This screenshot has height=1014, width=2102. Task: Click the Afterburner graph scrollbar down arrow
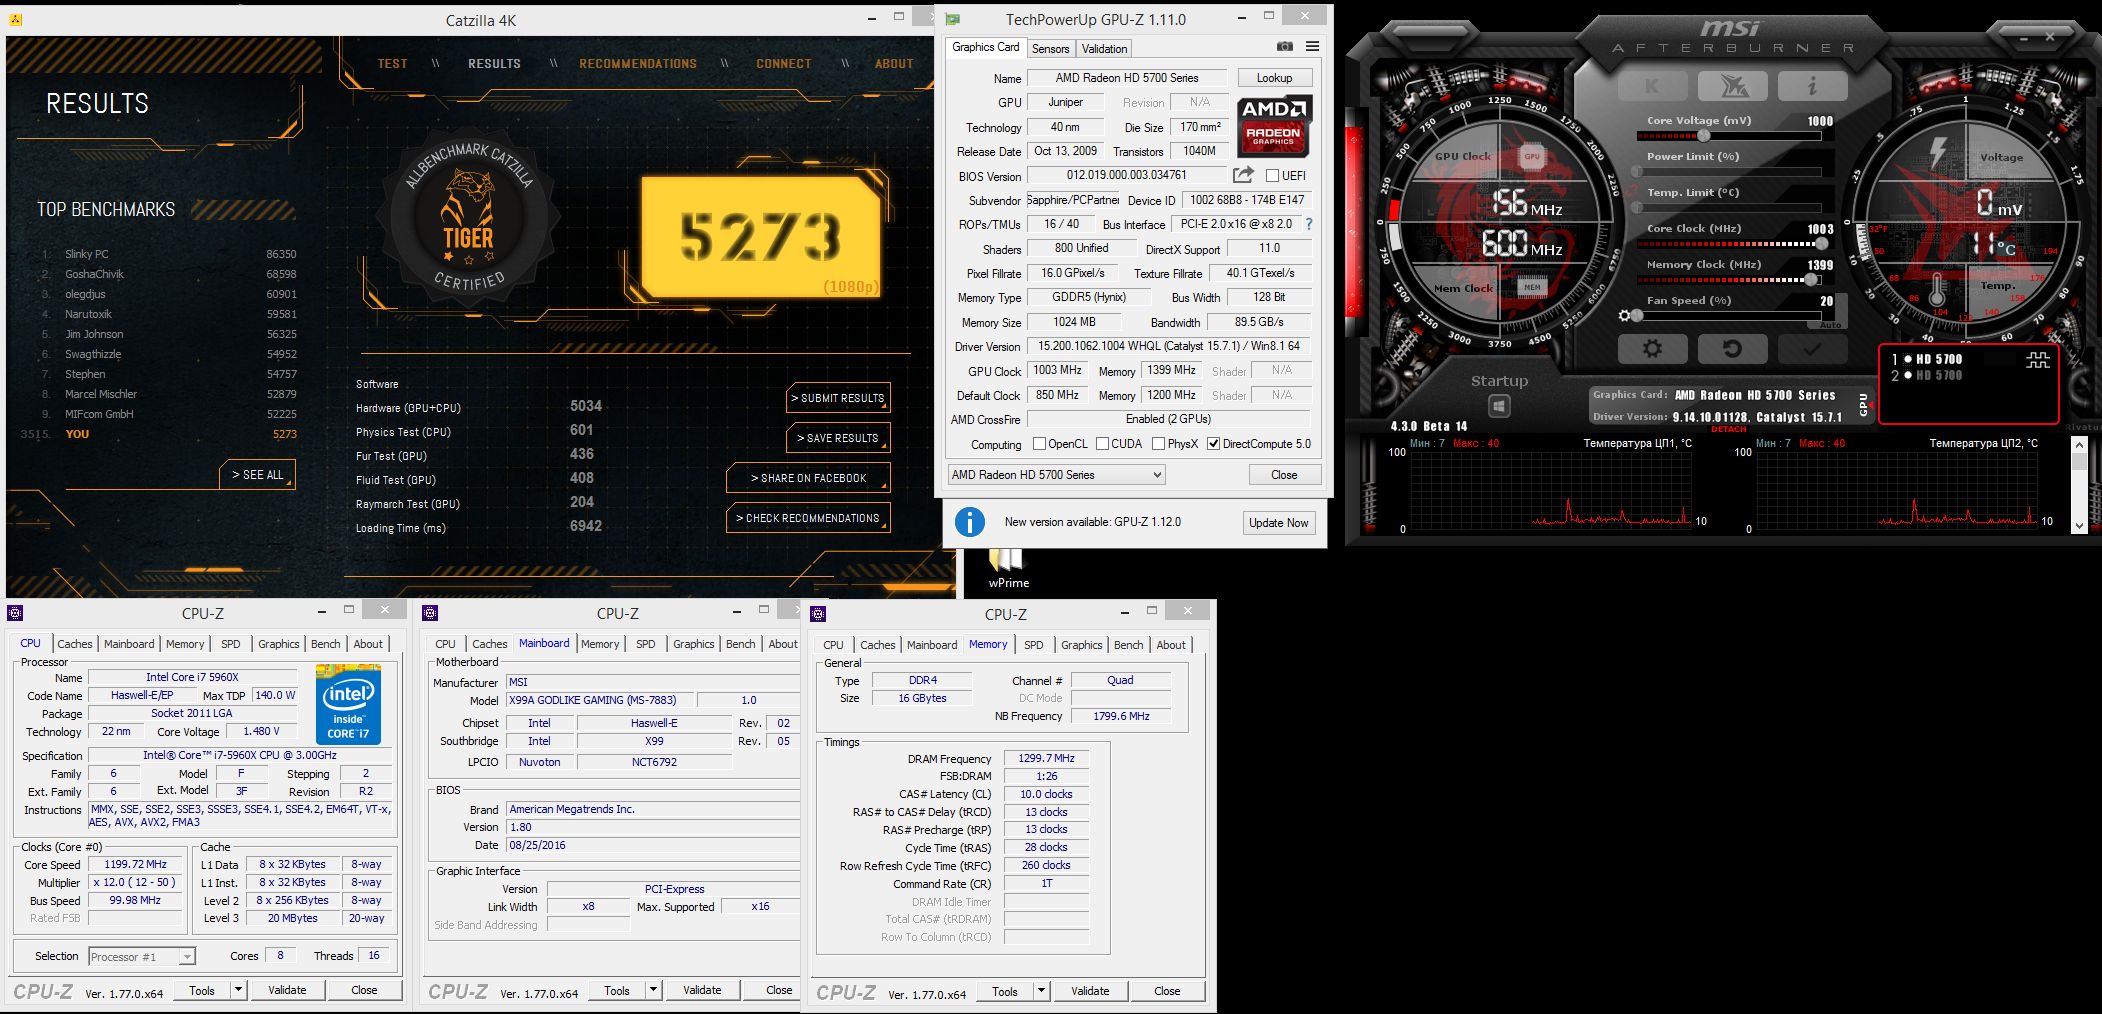(2079, 525)
